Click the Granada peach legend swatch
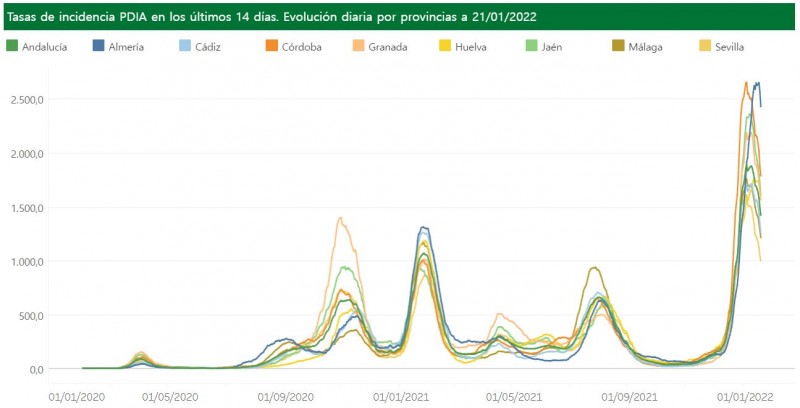This screenshot has width=800, height=408. [x=358, y=46]
